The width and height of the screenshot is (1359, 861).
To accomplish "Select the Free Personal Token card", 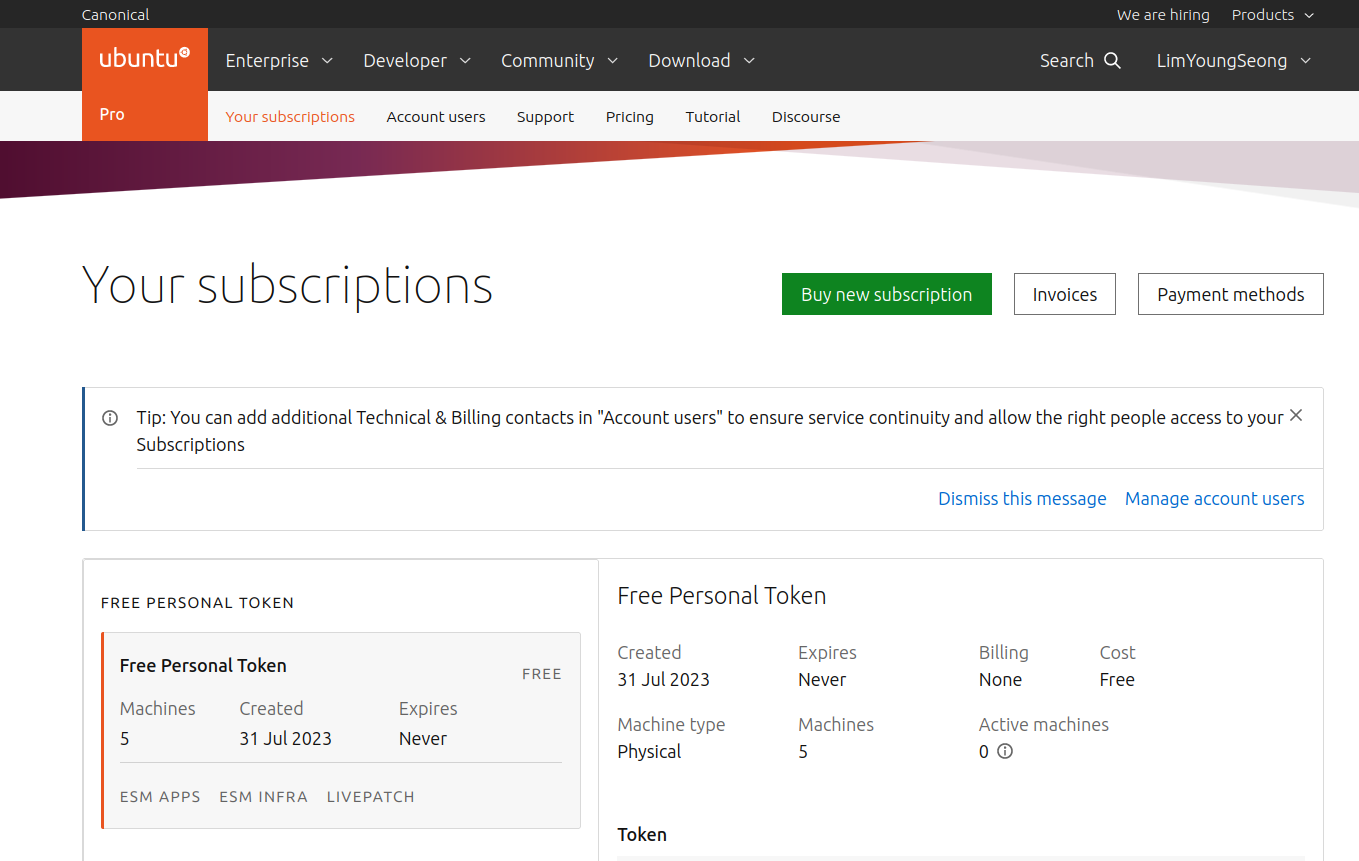I will [x=341, y=730].
